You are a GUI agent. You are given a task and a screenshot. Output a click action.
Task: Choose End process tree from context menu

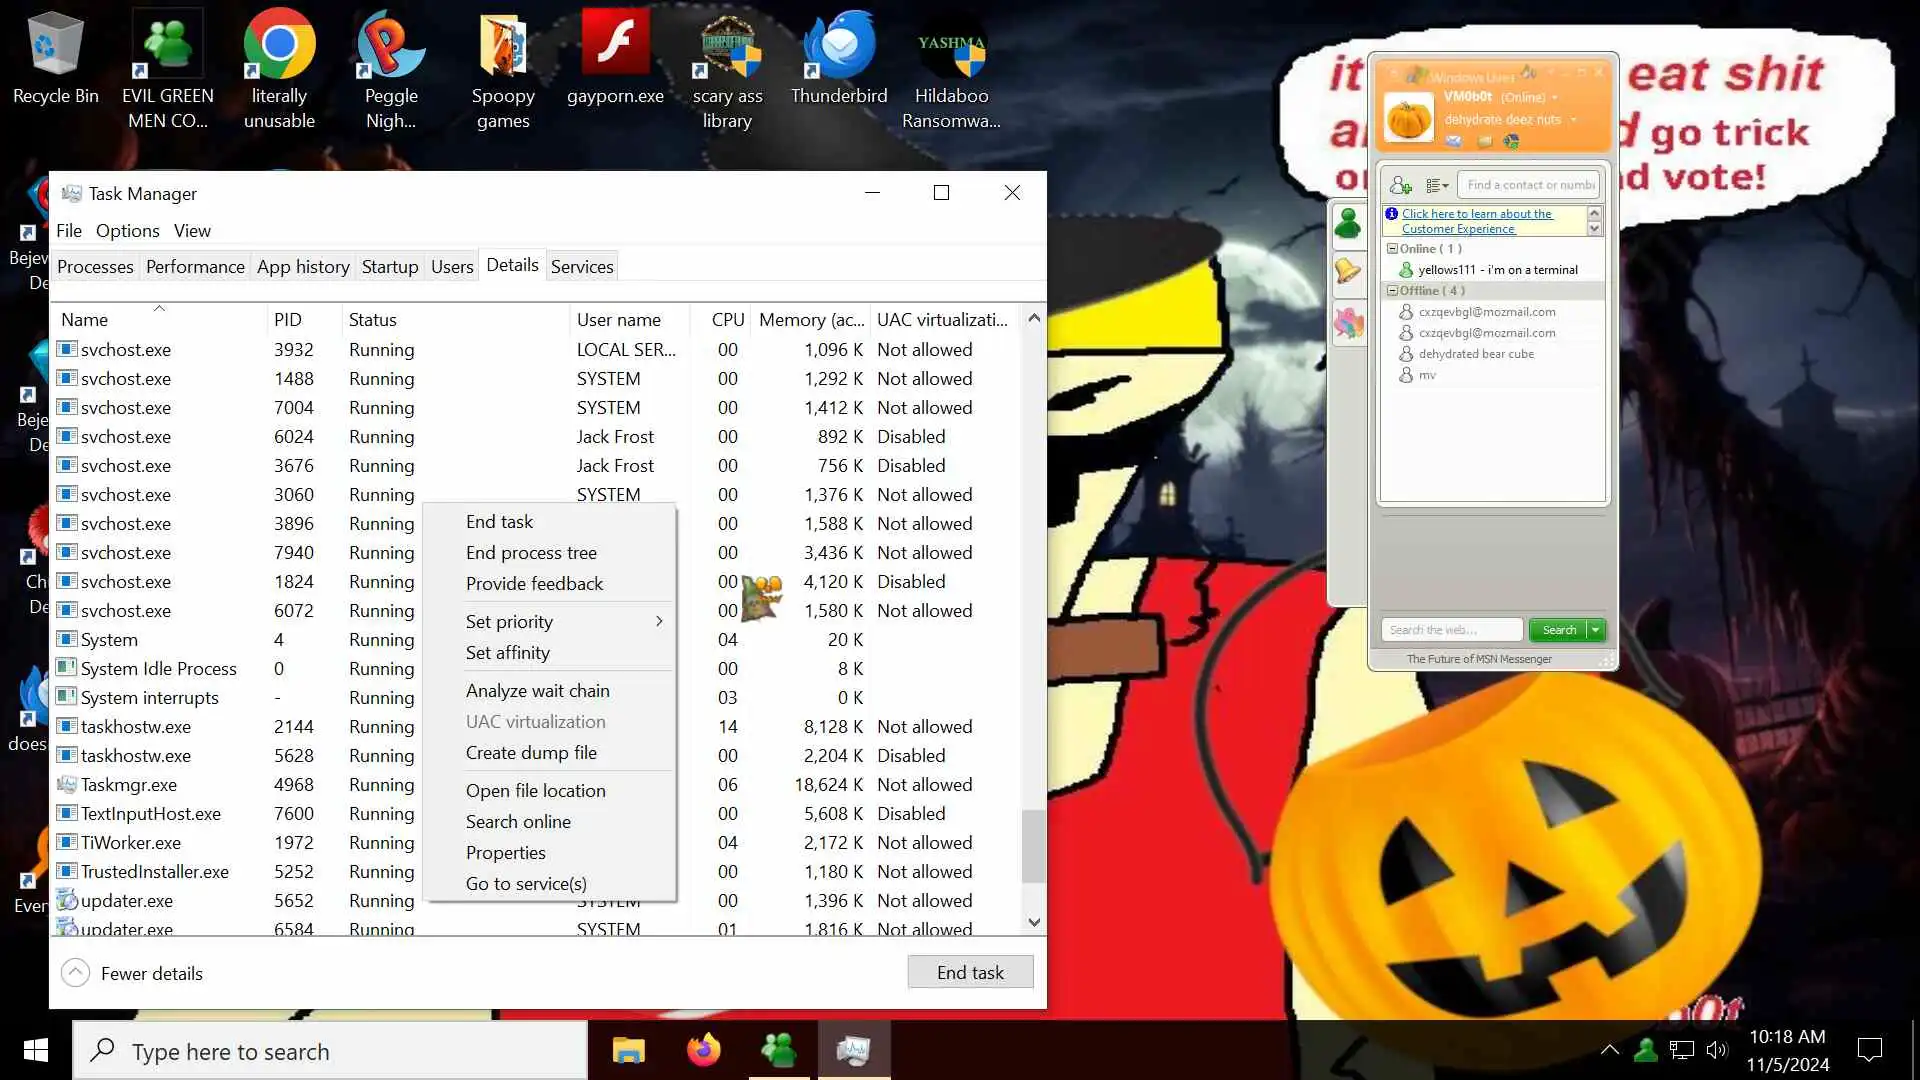(x=531, y=553)
